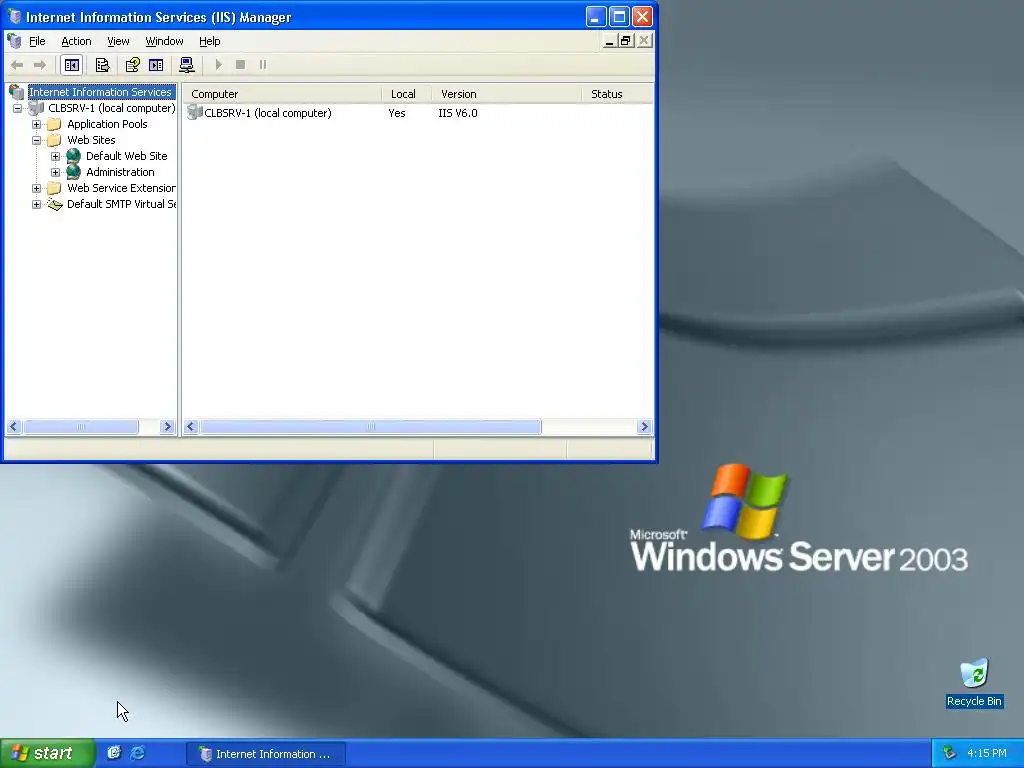1024x768 pixels.
Task: Collapse the CLBSRV-1 (local computer) node
Action: tap(18, 108)
